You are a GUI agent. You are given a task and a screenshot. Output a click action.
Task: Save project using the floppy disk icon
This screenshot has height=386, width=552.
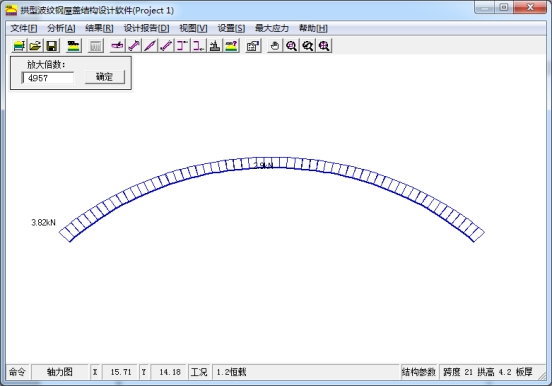click(52, 46)
